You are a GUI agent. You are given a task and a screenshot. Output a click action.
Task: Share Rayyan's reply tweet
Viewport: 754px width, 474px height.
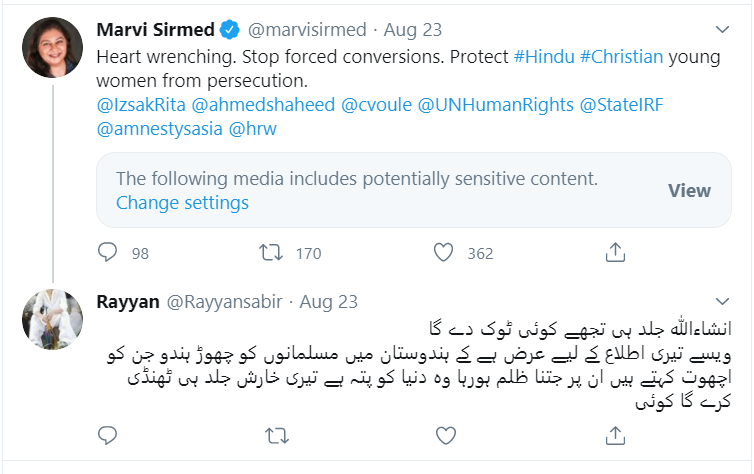[615, 436]
